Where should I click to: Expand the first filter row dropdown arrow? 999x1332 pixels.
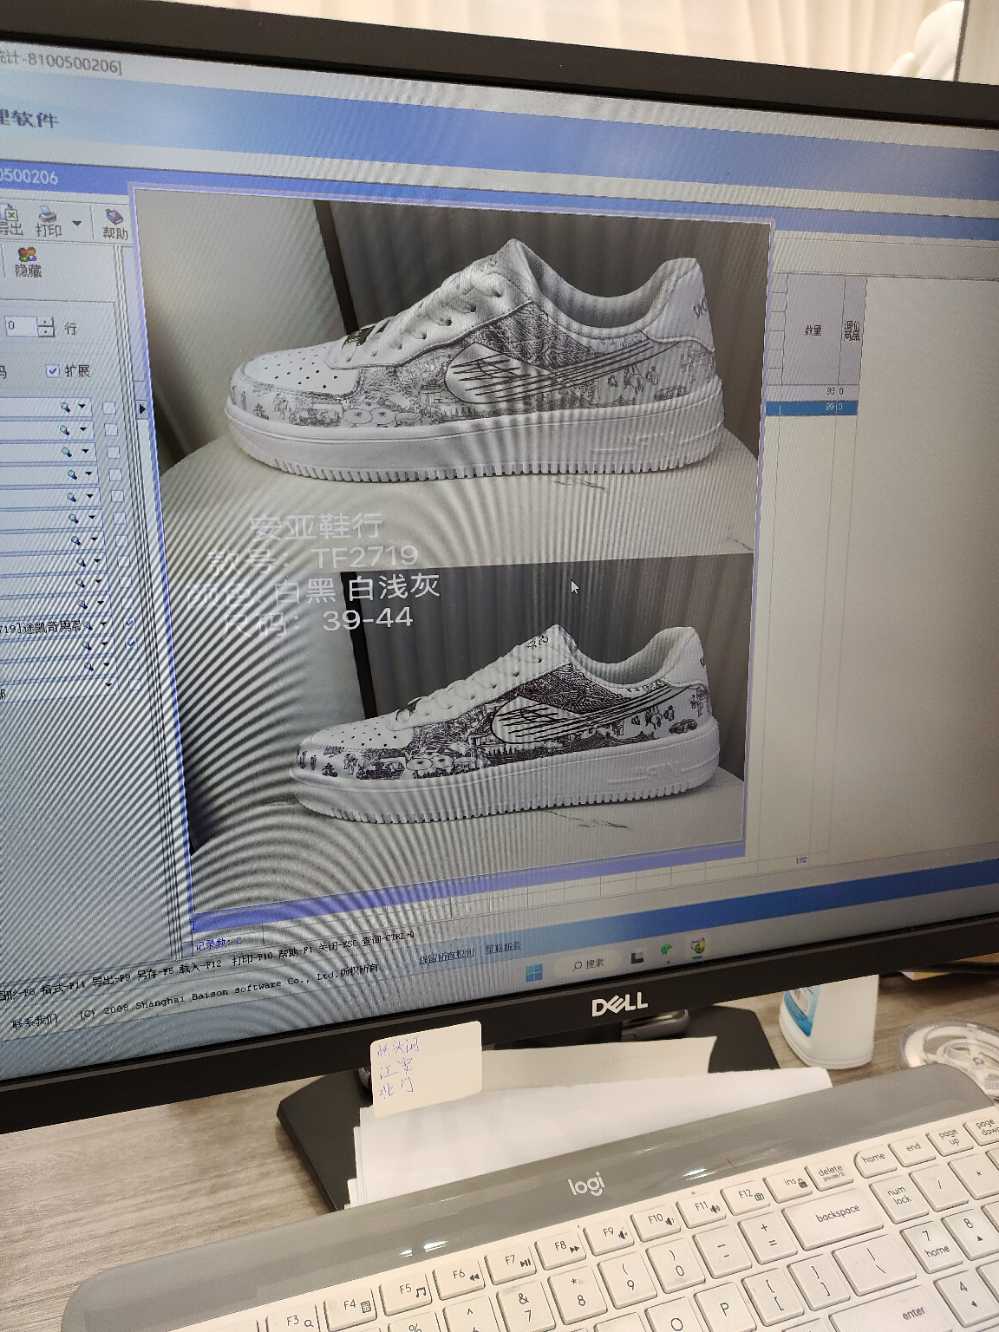click(82, 406)
